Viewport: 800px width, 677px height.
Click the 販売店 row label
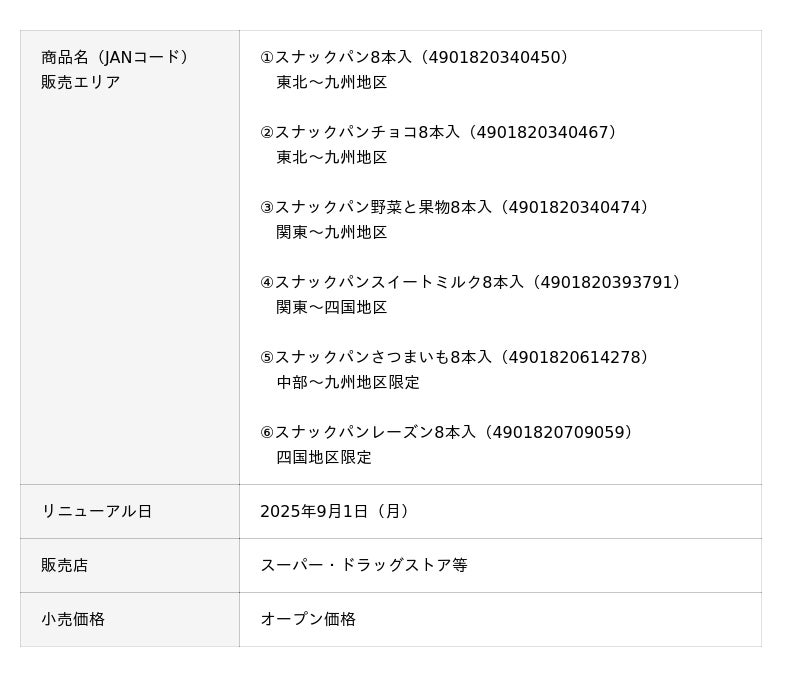65,565
